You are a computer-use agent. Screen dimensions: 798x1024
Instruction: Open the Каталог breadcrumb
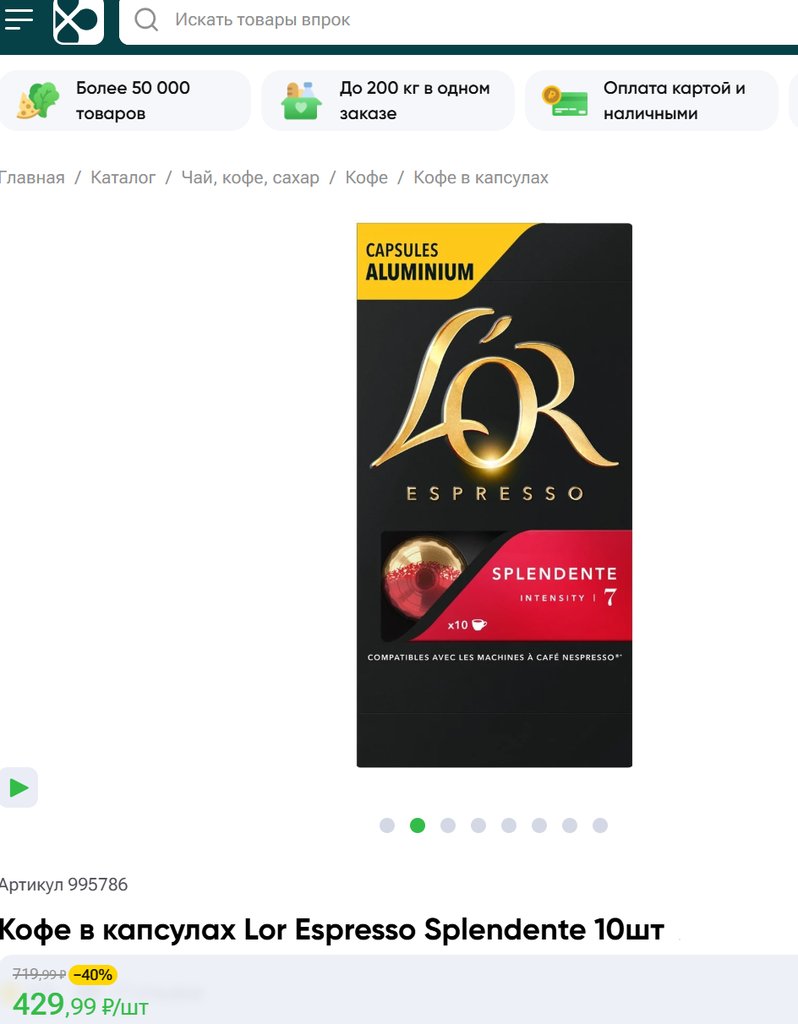[123, 178]
